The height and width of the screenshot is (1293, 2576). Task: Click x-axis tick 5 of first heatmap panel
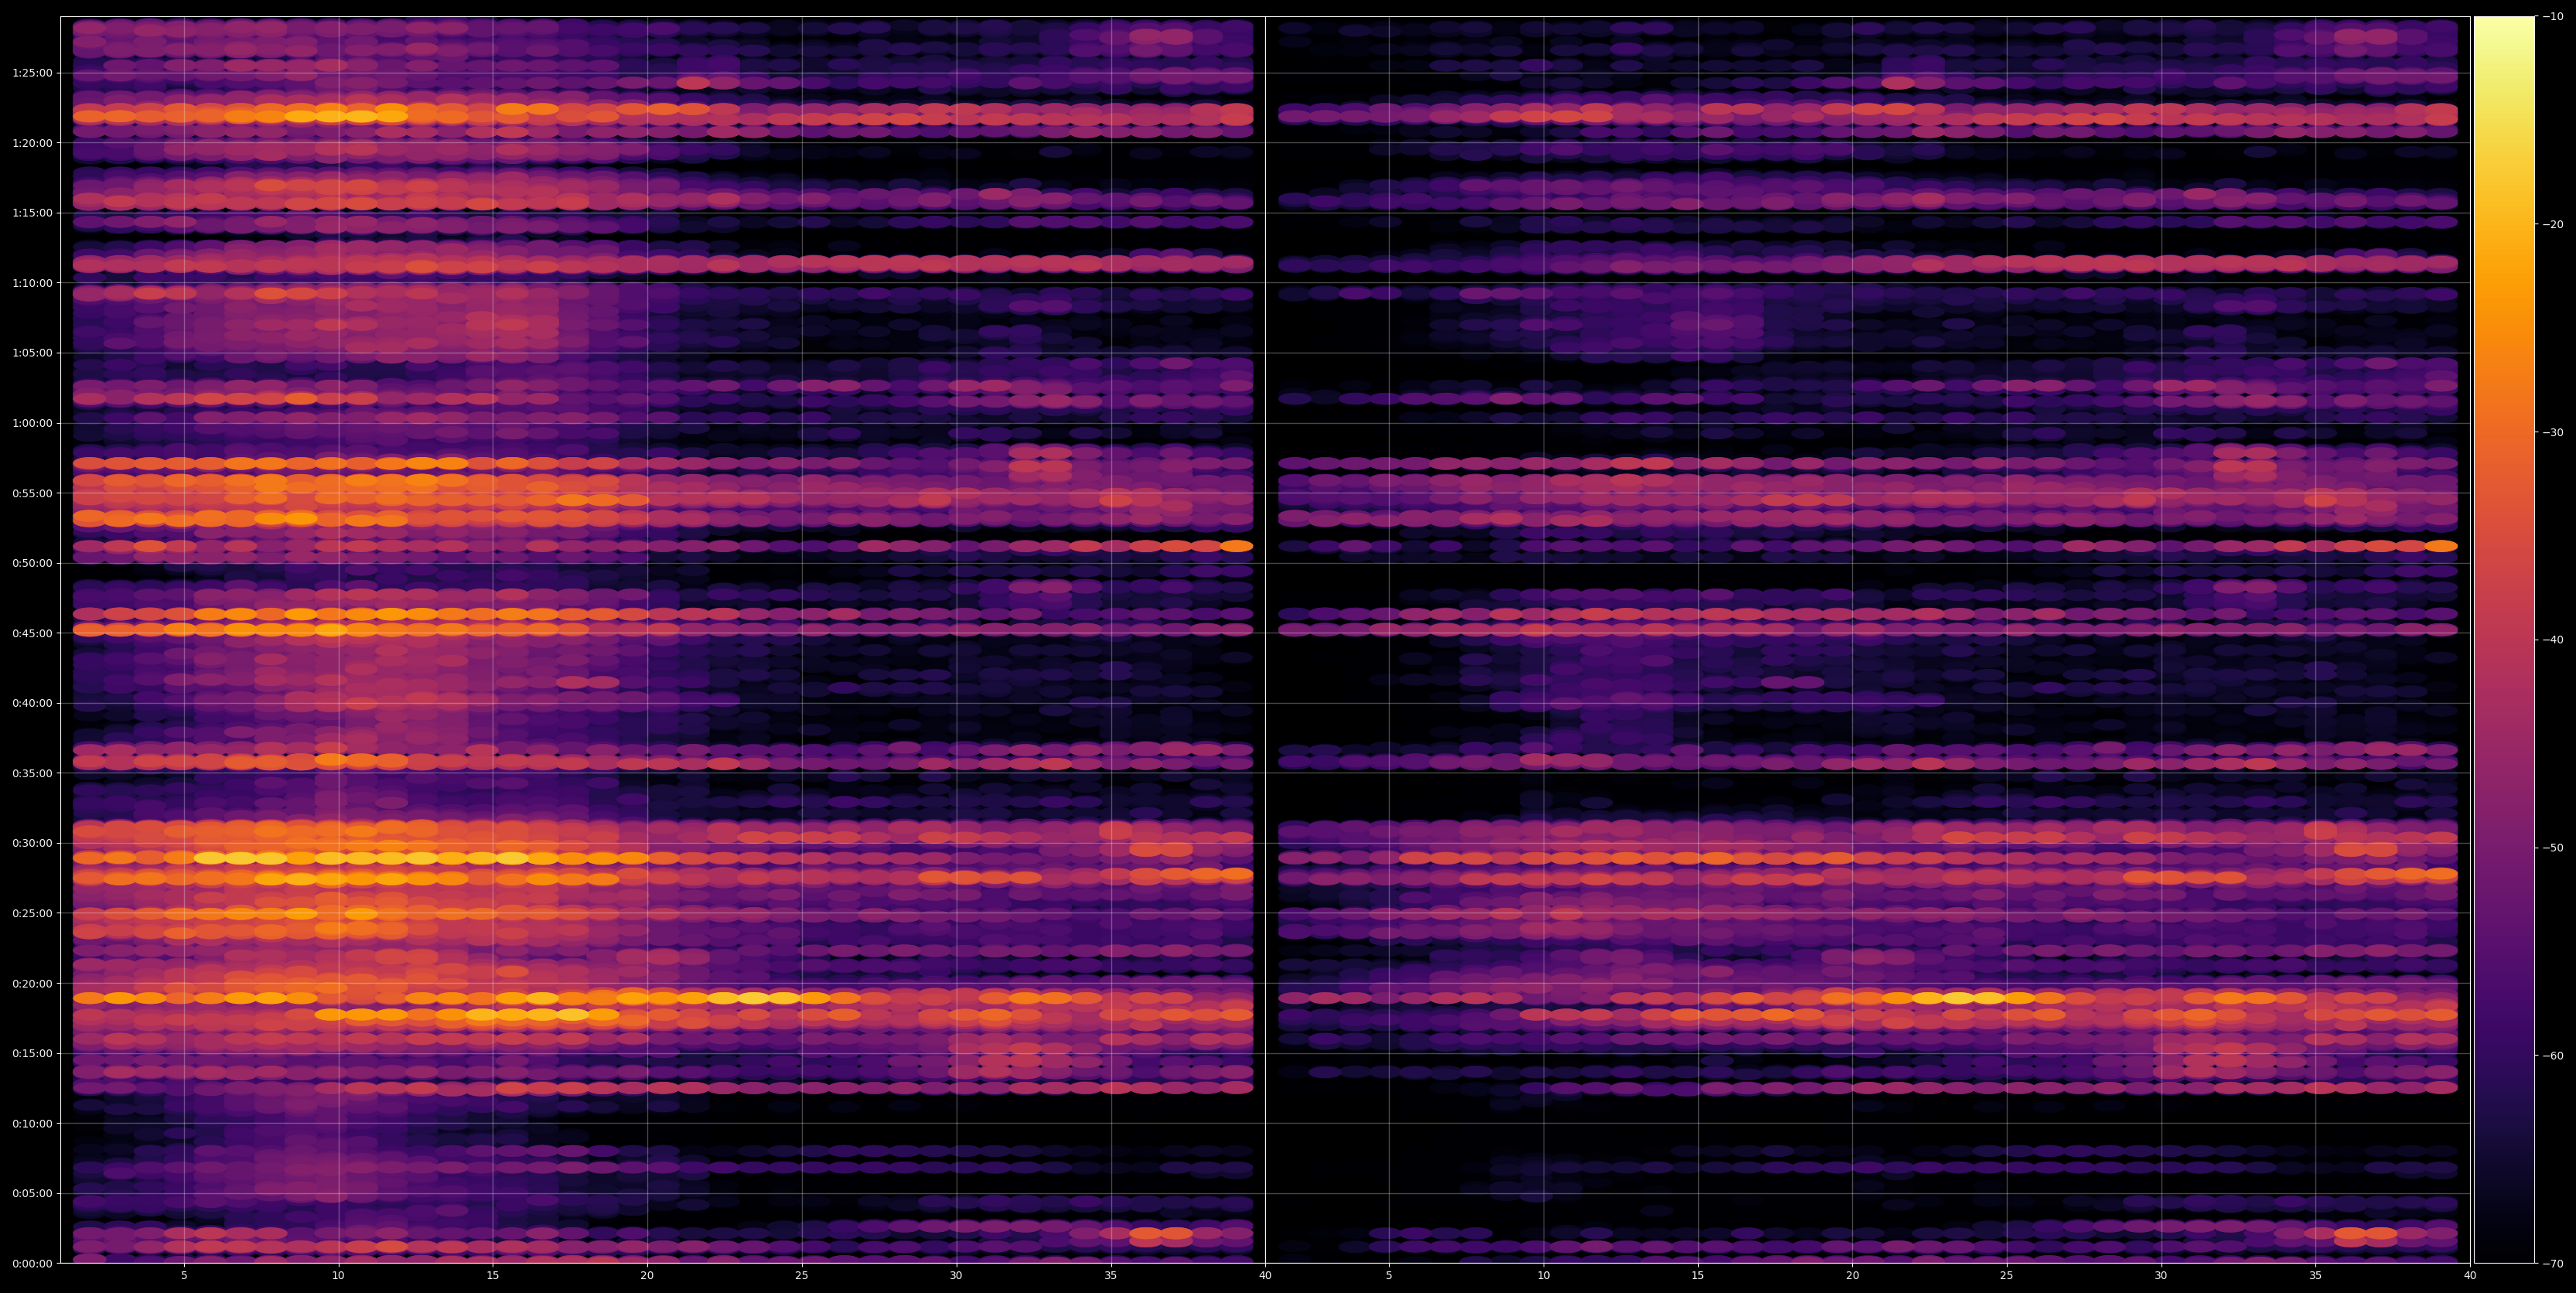(x=184, y=1276)
